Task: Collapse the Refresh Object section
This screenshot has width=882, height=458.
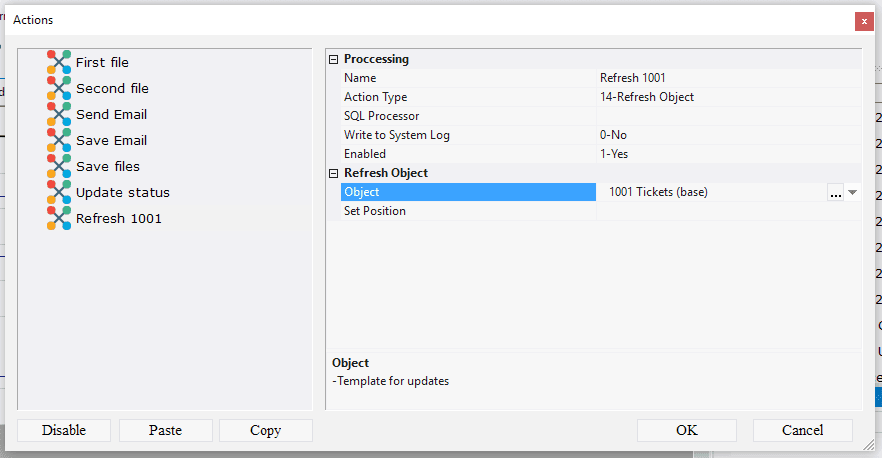Action: click(334, 173)
